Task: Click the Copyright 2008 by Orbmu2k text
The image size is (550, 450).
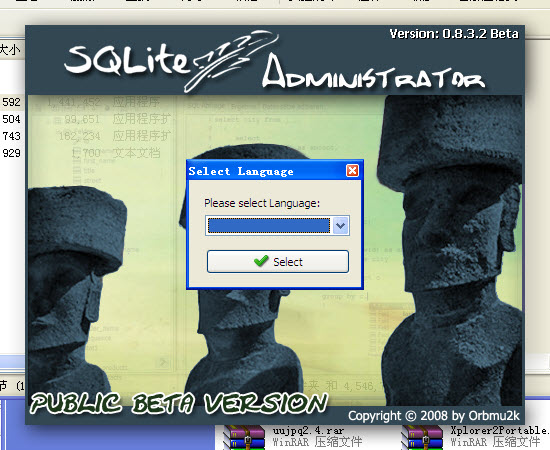Action: pyautogui.click(x=434, y=416)
